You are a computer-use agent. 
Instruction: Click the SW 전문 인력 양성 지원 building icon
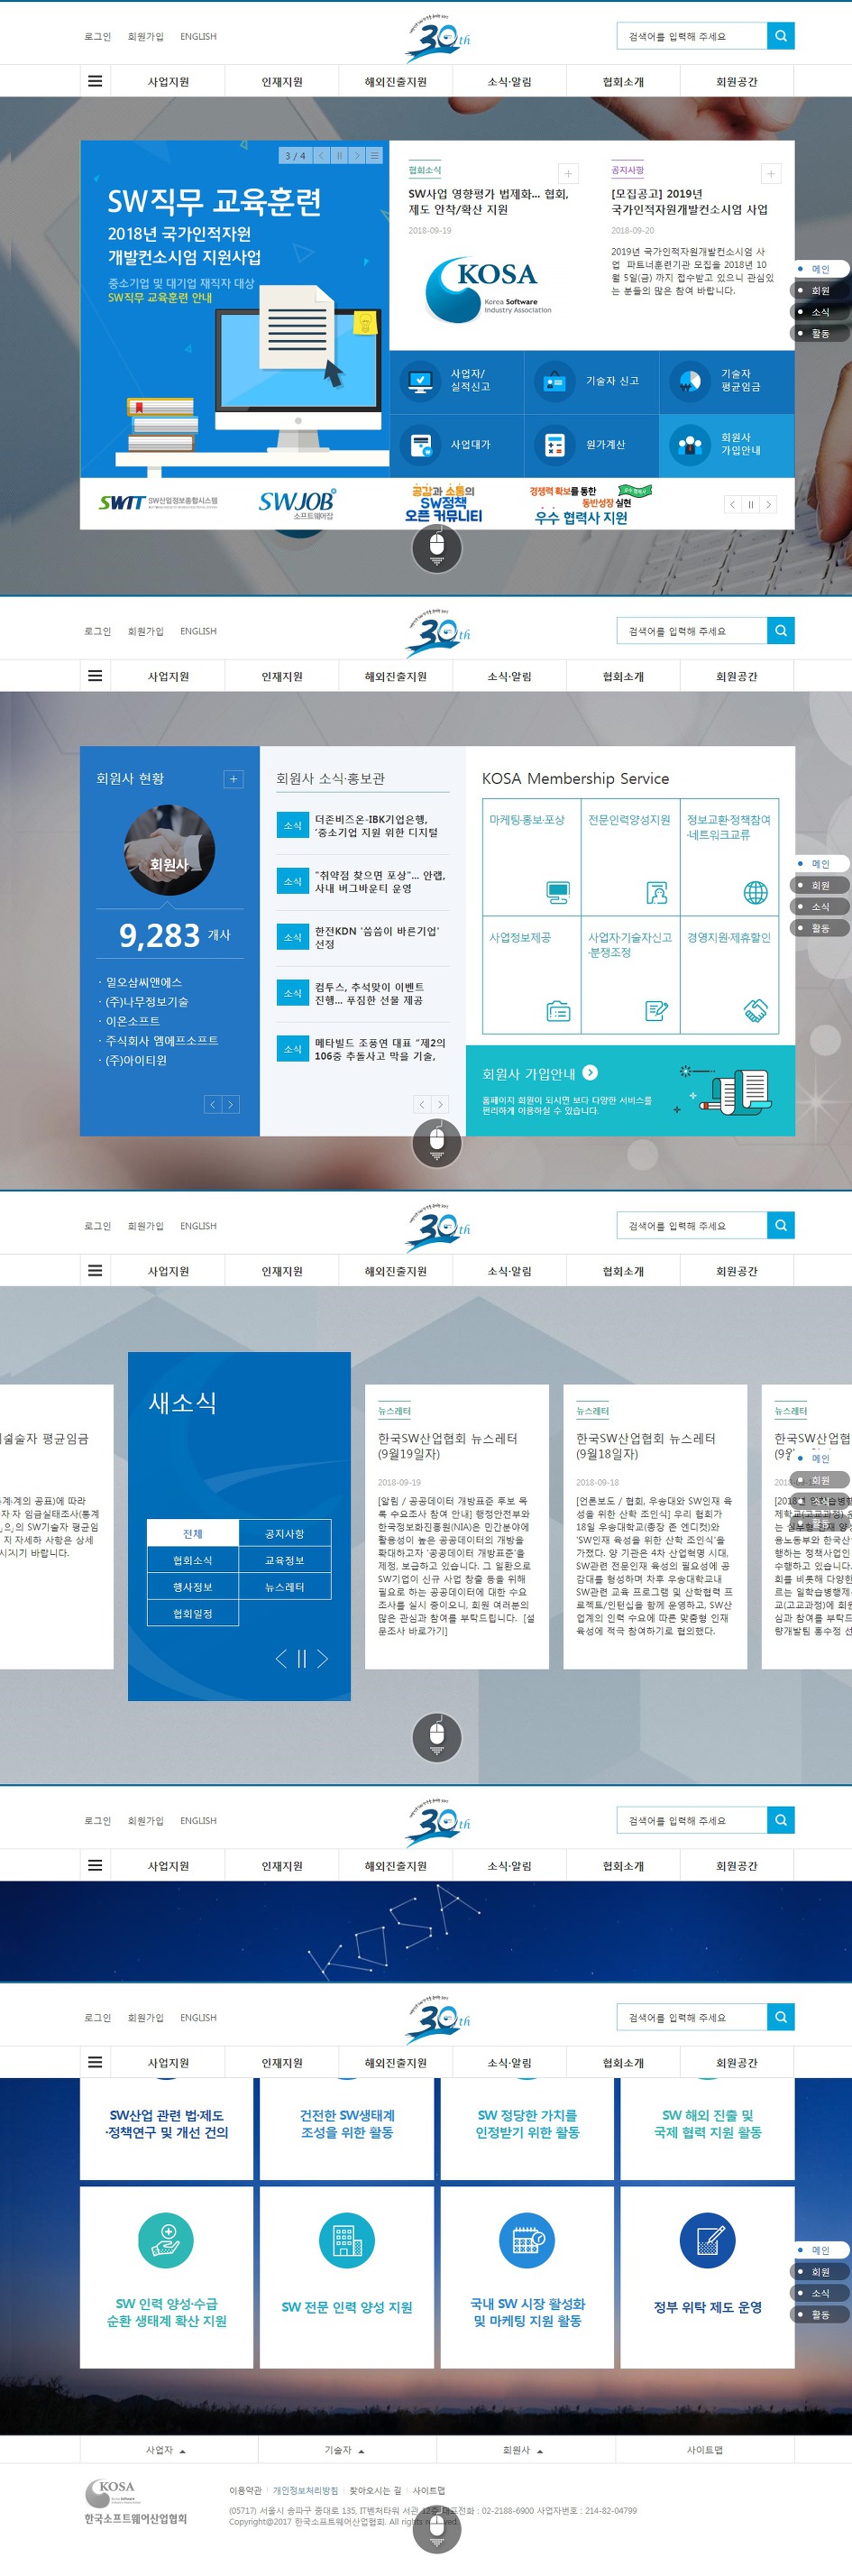pyautogui.click(x=347, y=2240)
